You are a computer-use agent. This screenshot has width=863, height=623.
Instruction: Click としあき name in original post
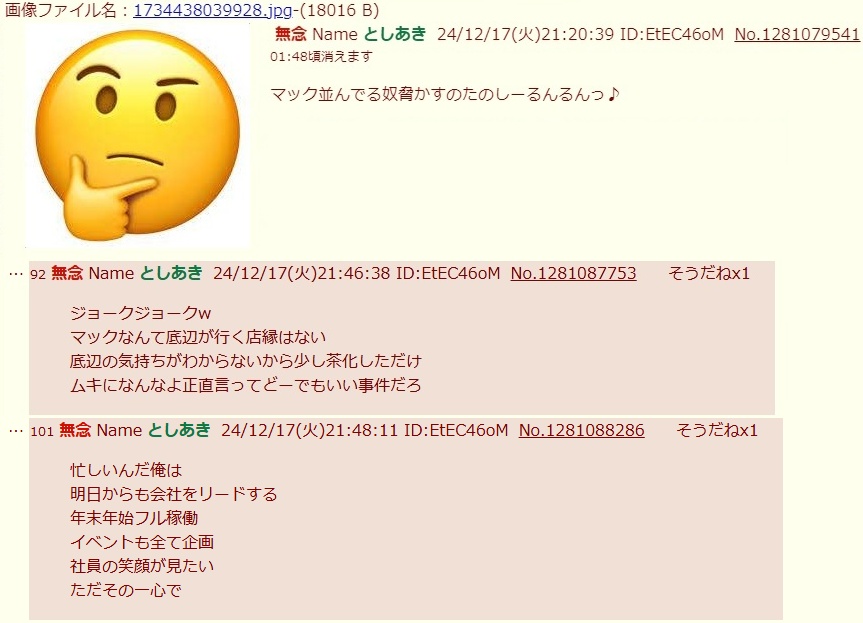click(395, 34)
